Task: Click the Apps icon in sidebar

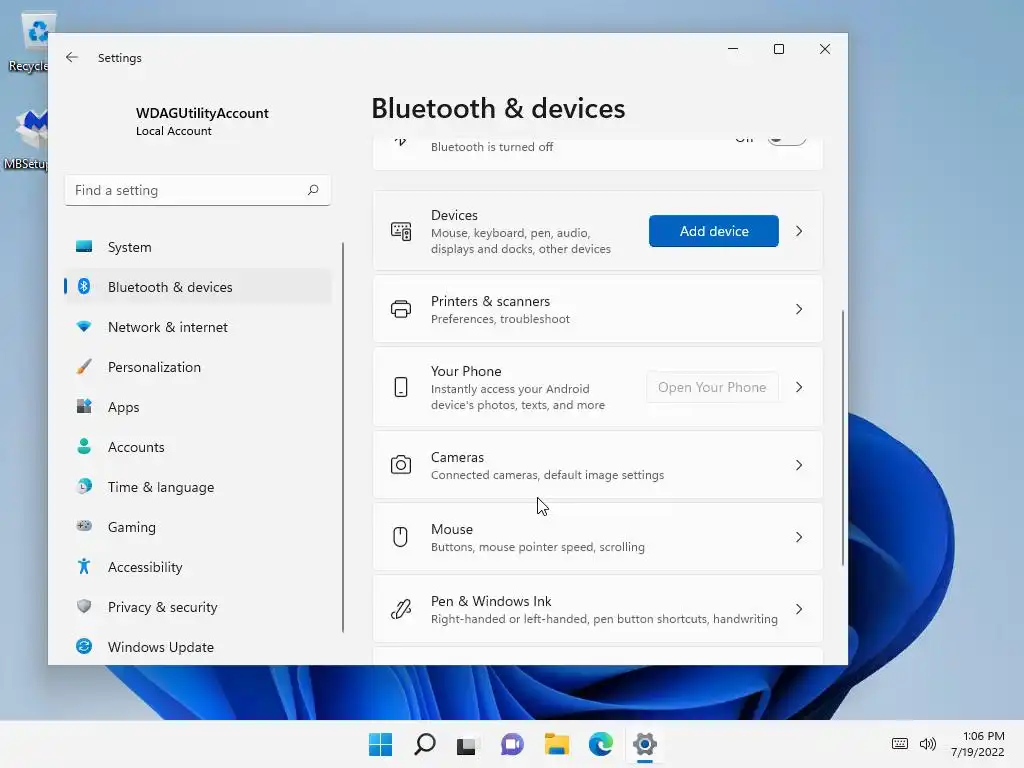Action: tap(84, 406)
